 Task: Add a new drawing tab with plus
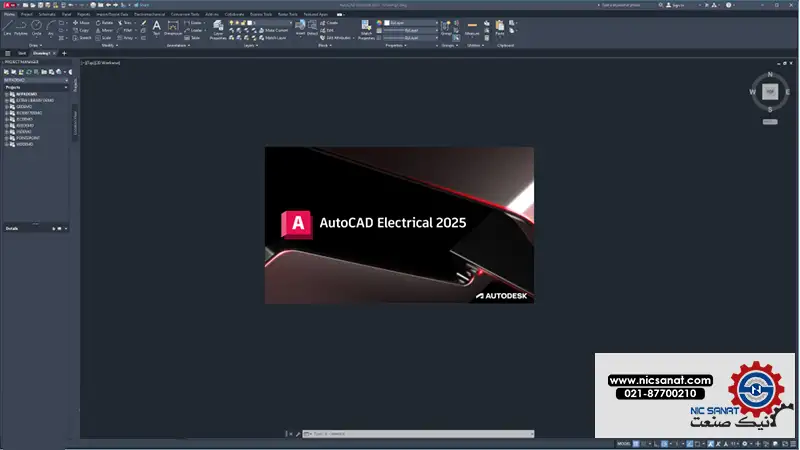tap(64, 53)
